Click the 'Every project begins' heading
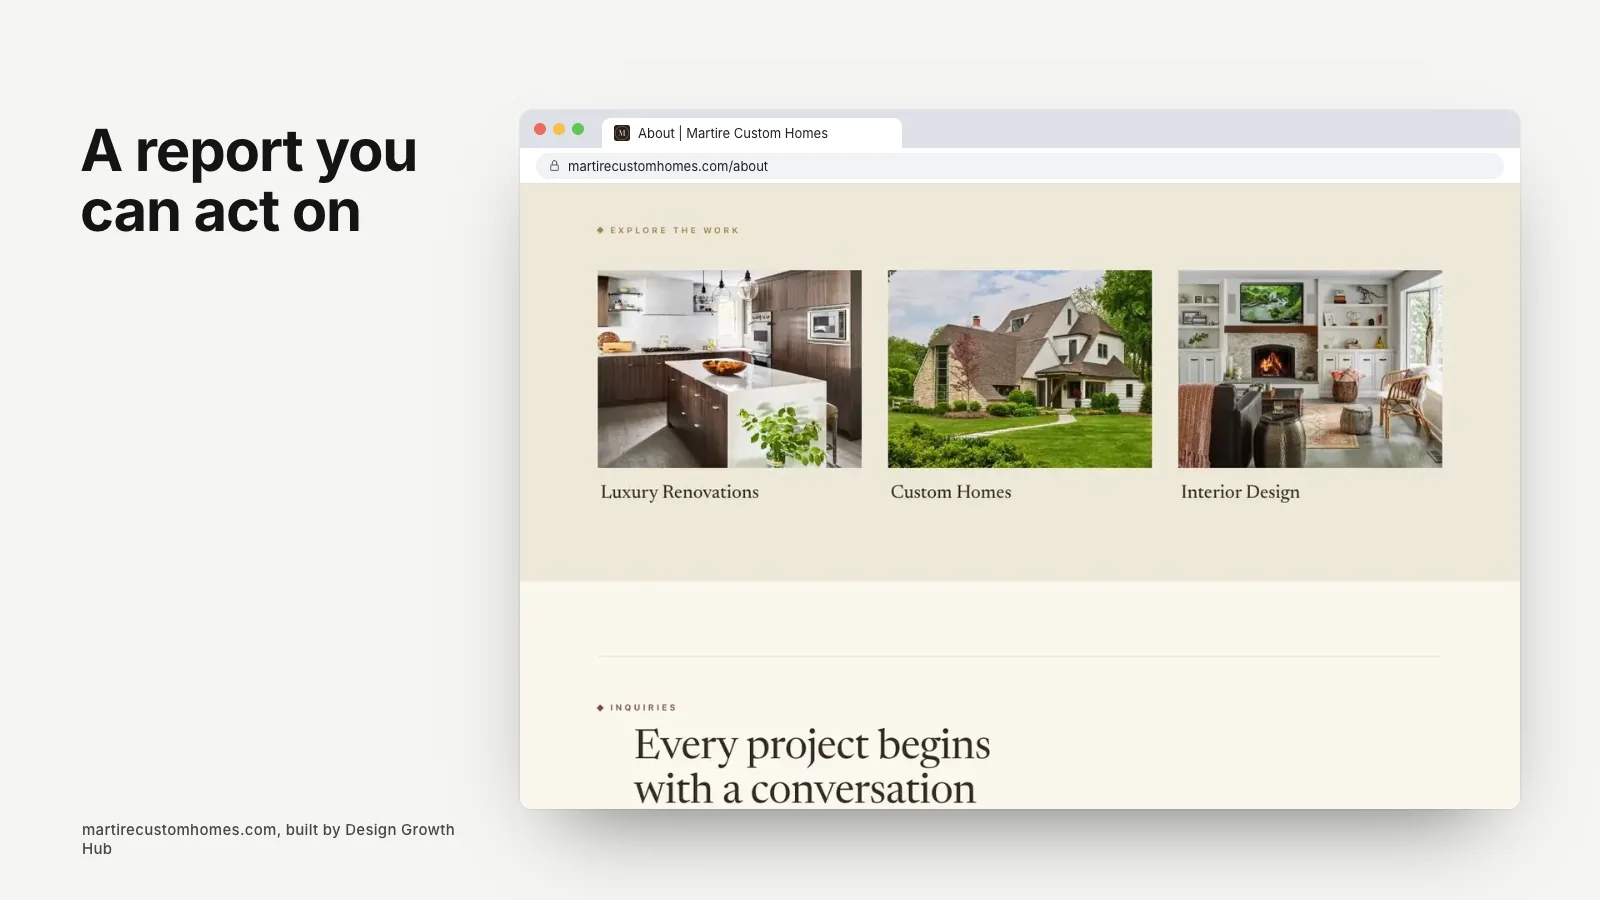Screen dimensions: 1600x900 [812, 766]
